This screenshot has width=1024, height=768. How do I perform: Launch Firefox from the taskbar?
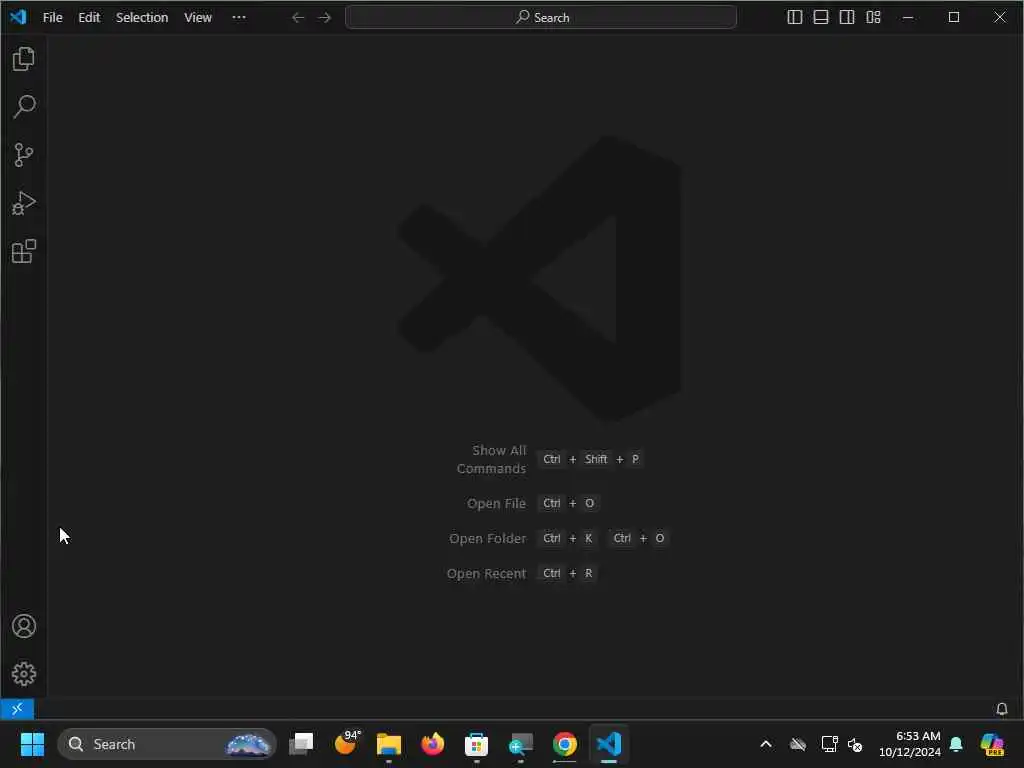click(432, 744)
